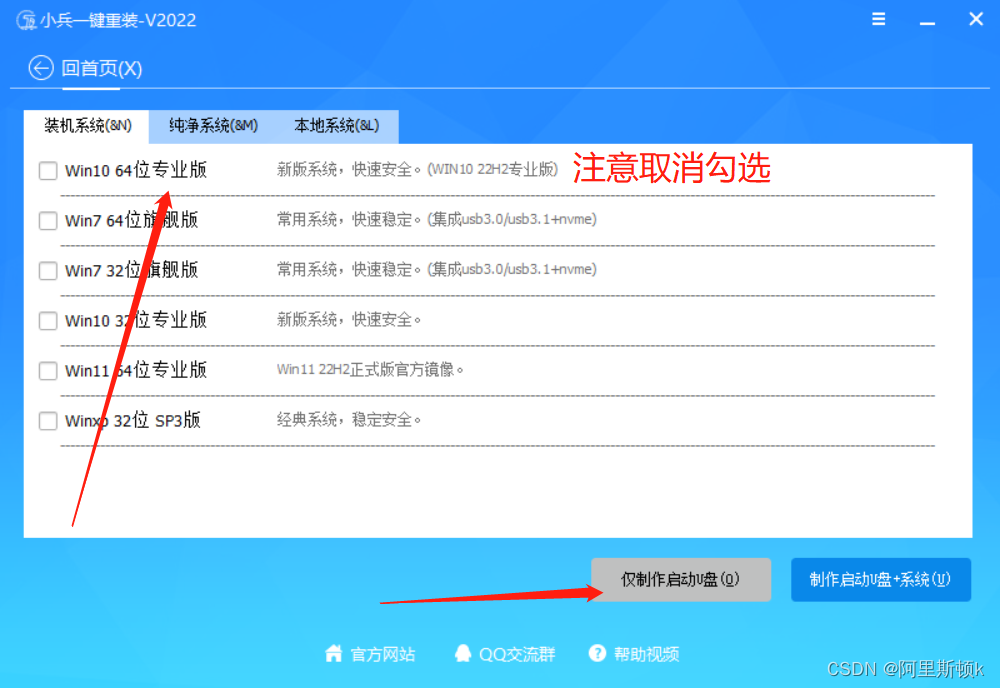Open the QQ交流群 link text
Viewport: 1000px width, 688px height.
pos(517,654)
